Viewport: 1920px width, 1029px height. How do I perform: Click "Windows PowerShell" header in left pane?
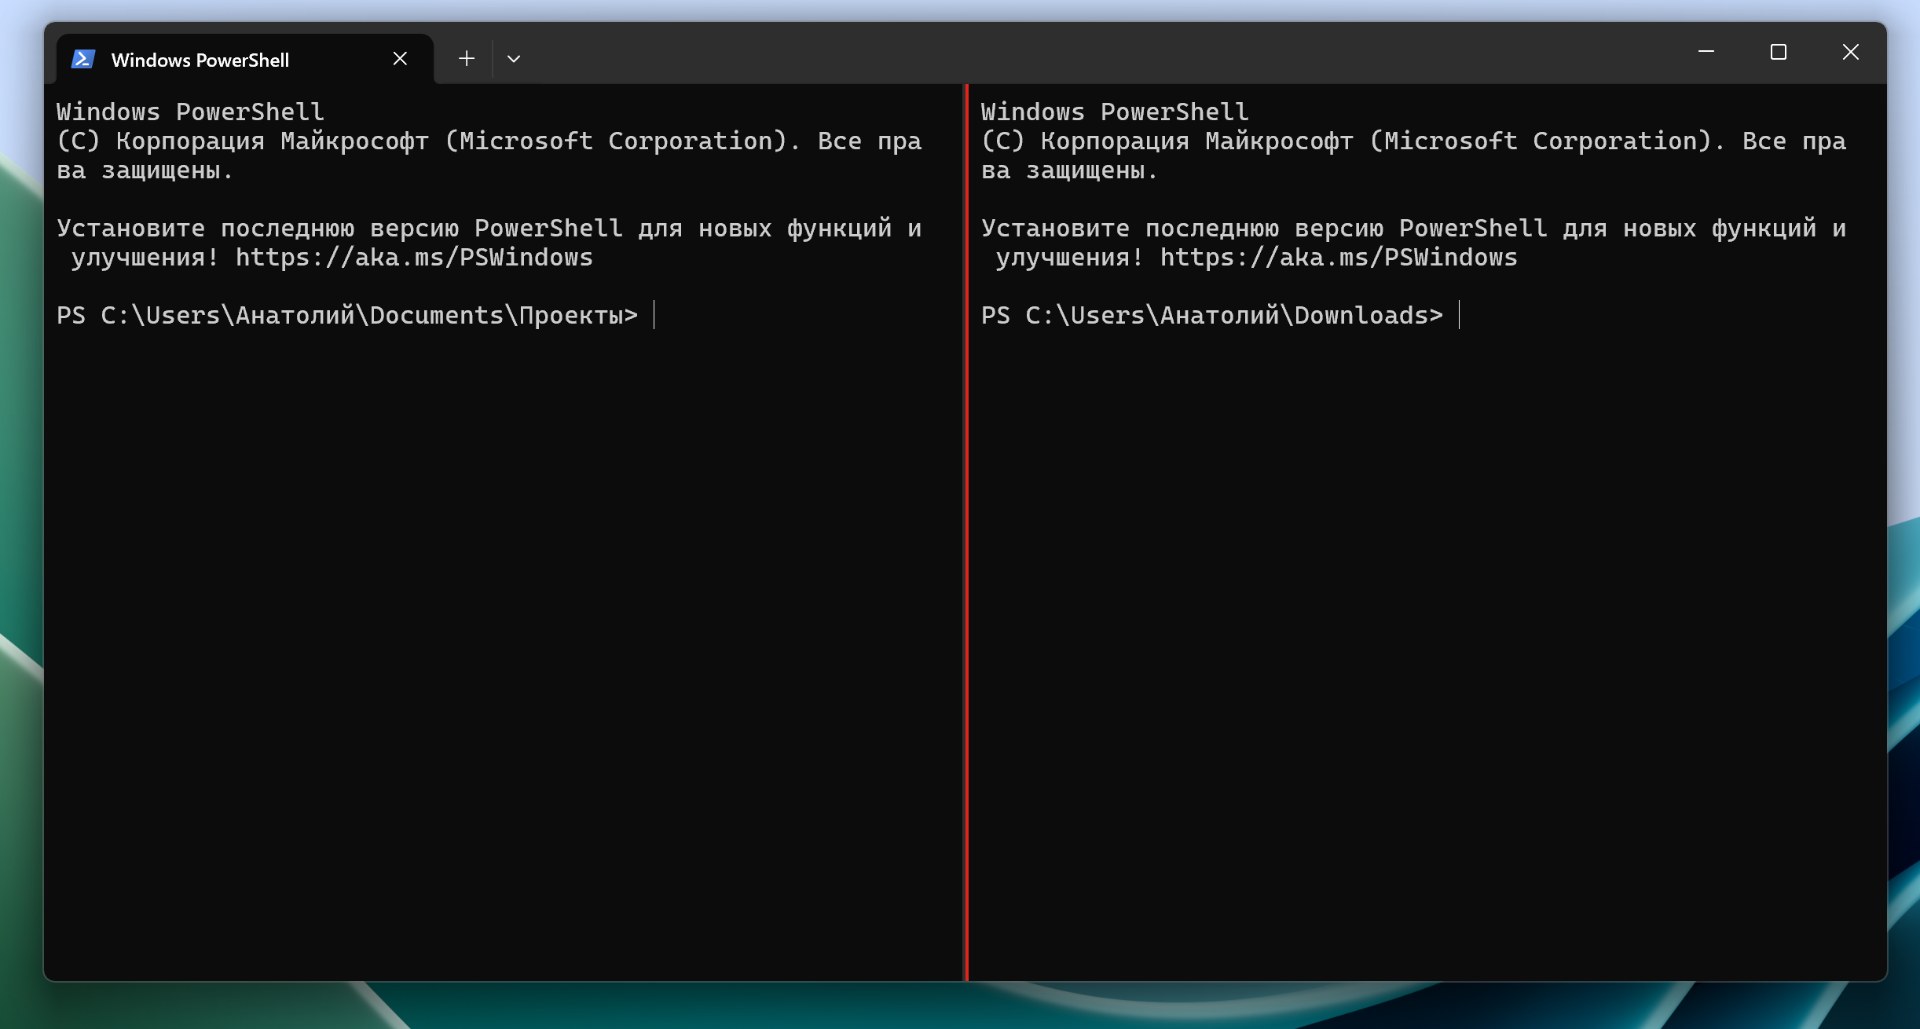point(190,112)
